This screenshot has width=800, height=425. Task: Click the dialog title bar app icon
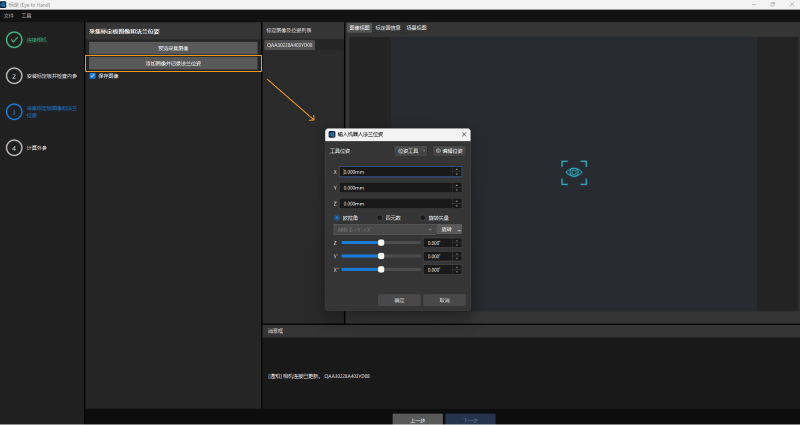pos(332,134)
